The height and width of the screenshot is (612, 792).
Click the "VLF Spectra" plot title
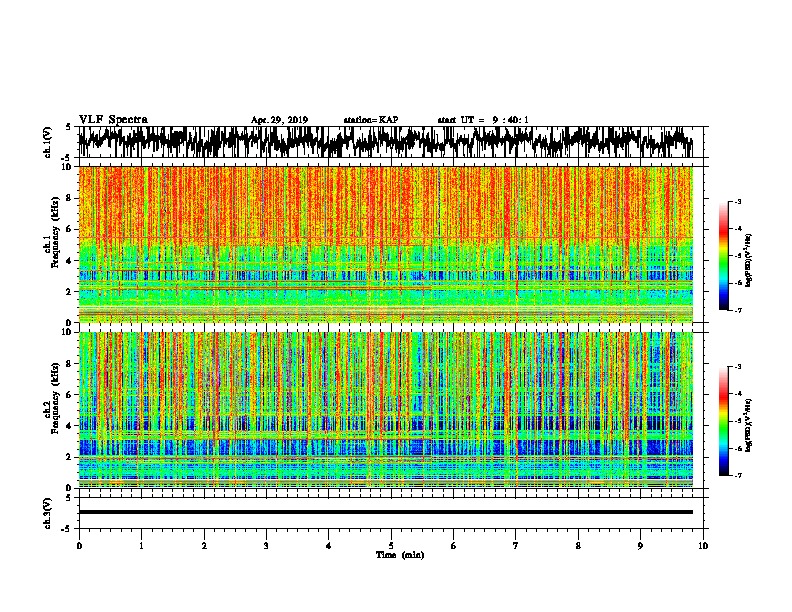tap(113, 120)
